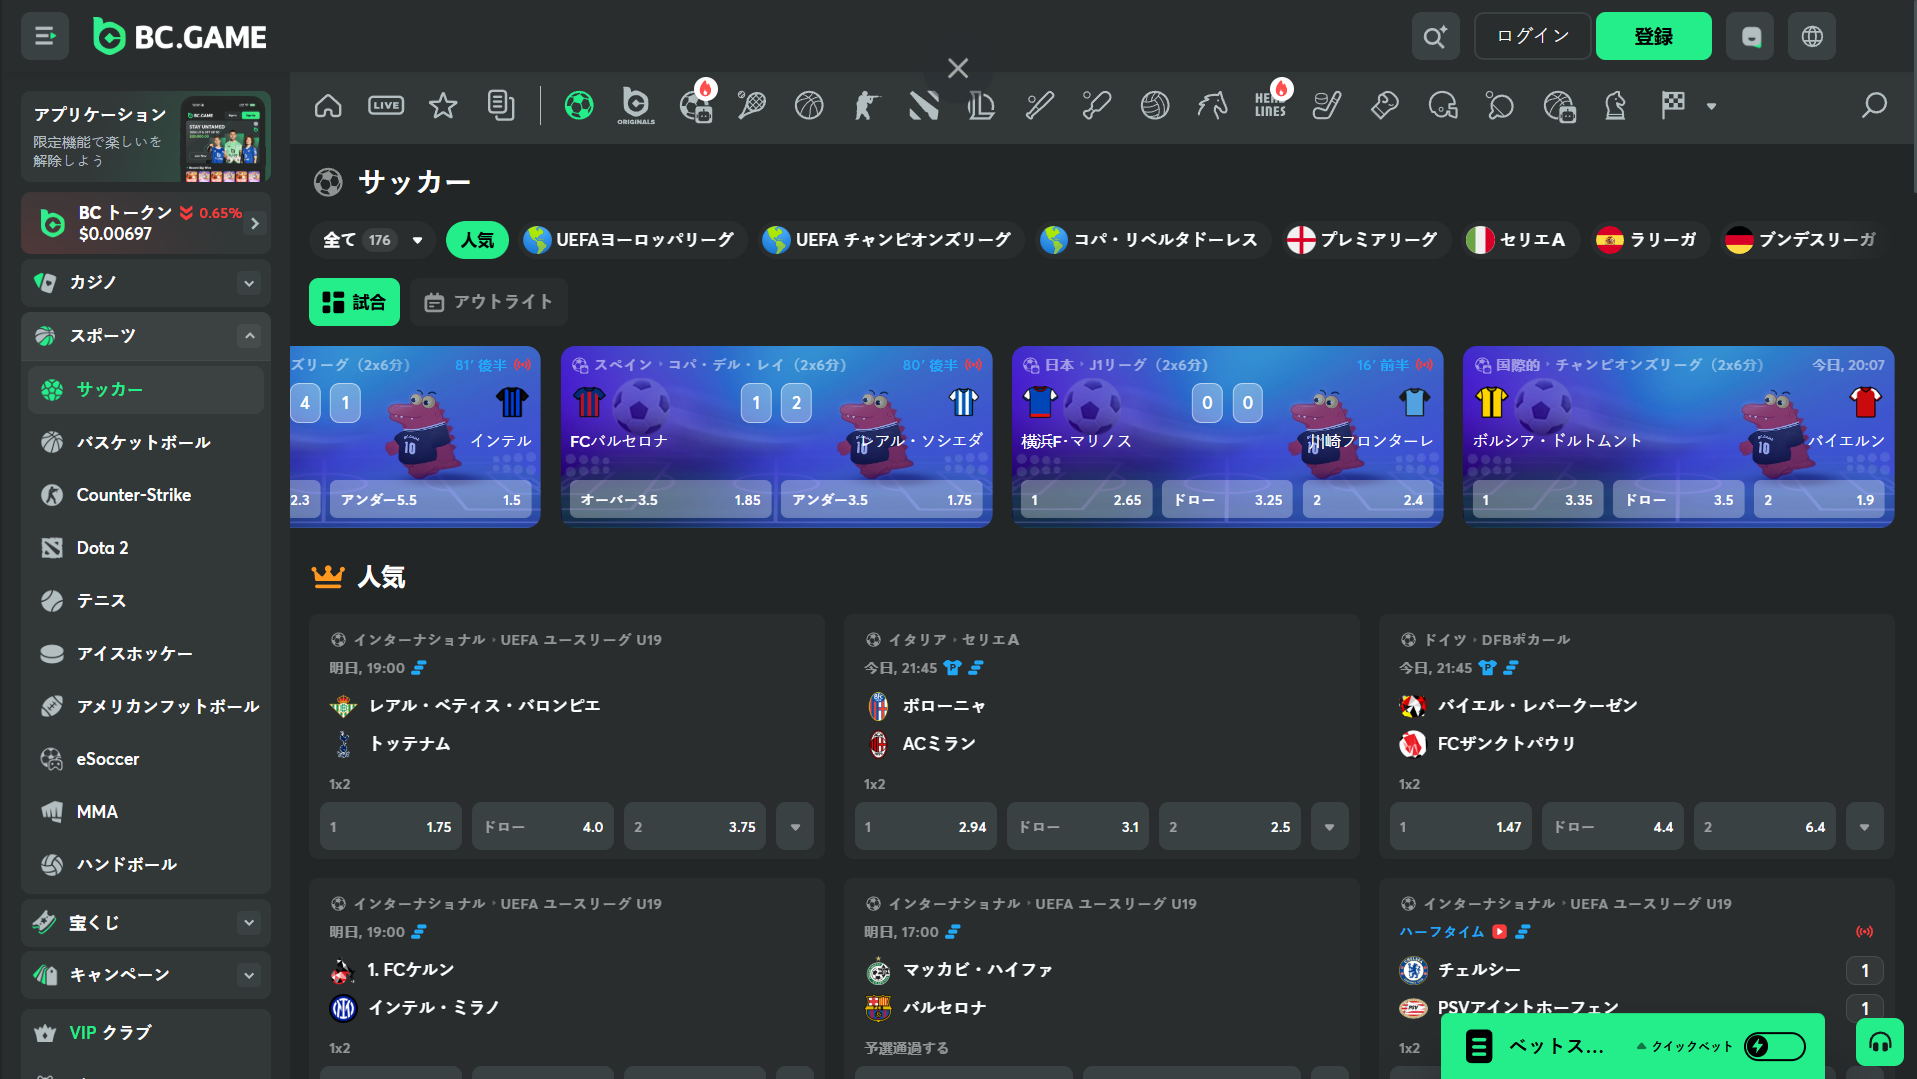The height and width of the screenshot is (1079, 1917).
Task: Select the 人気 league tab
Action: coord(477,240)
